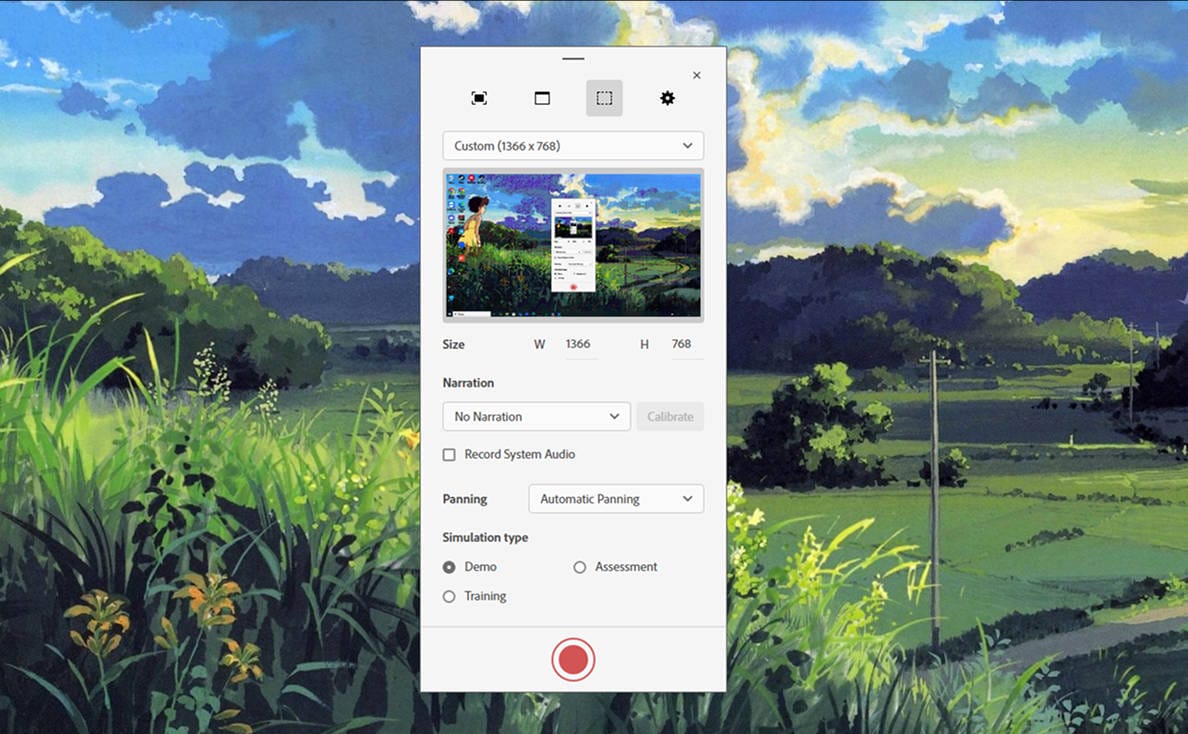
Task: Expand the No Narration dropdown
Action: (536, 417)
